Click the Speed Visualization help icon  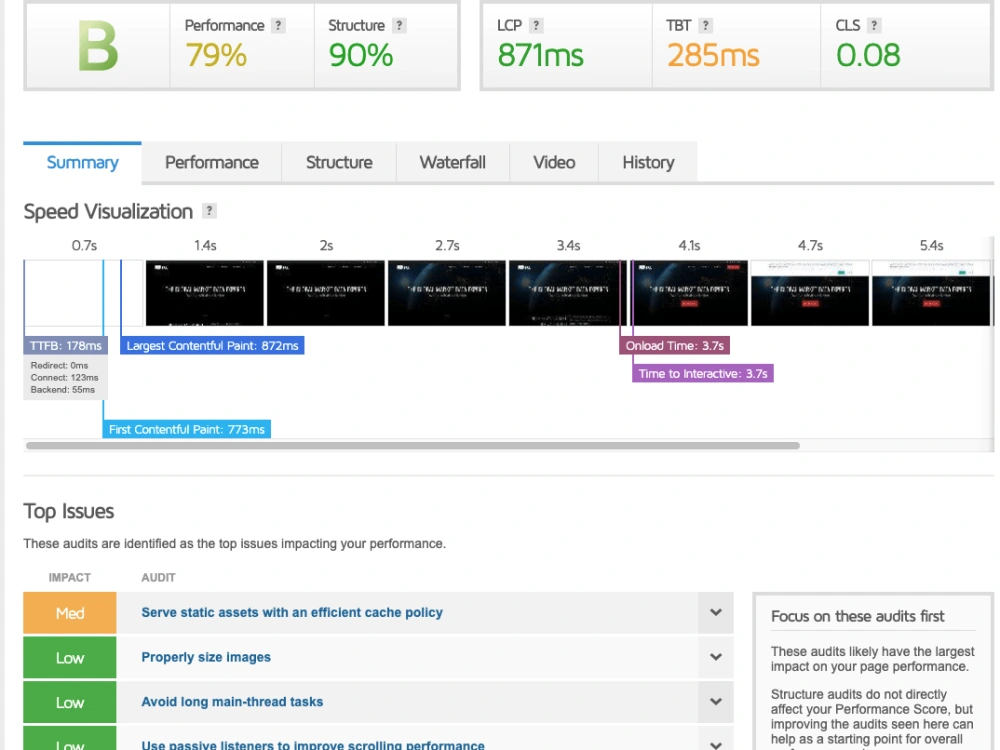[209, 210]
